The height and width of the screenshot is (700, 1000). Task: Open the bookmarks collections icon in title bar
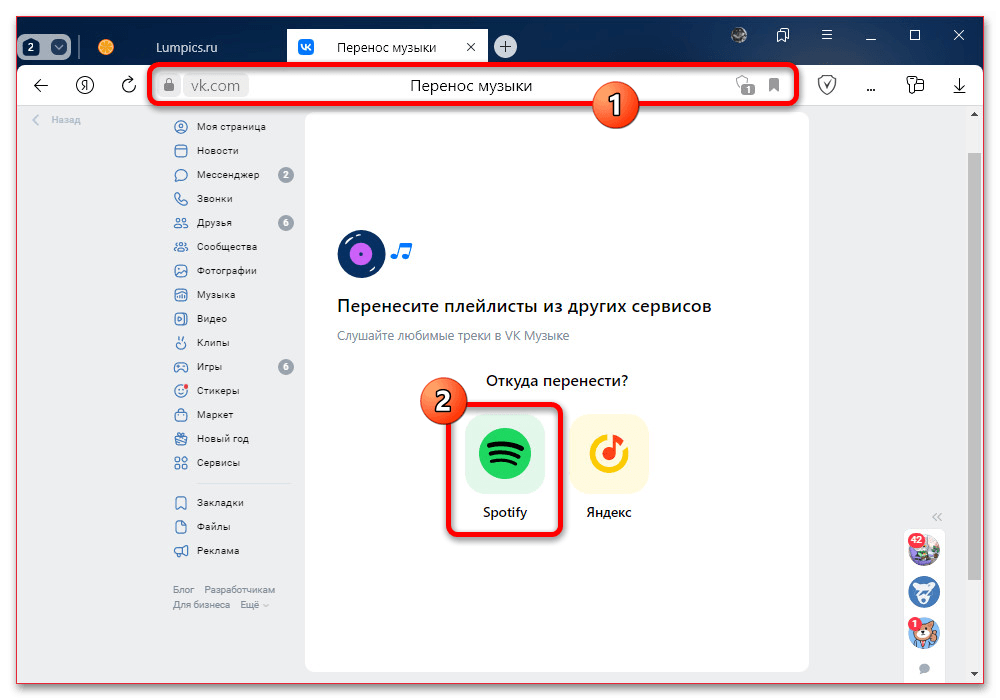click(783, 35)
